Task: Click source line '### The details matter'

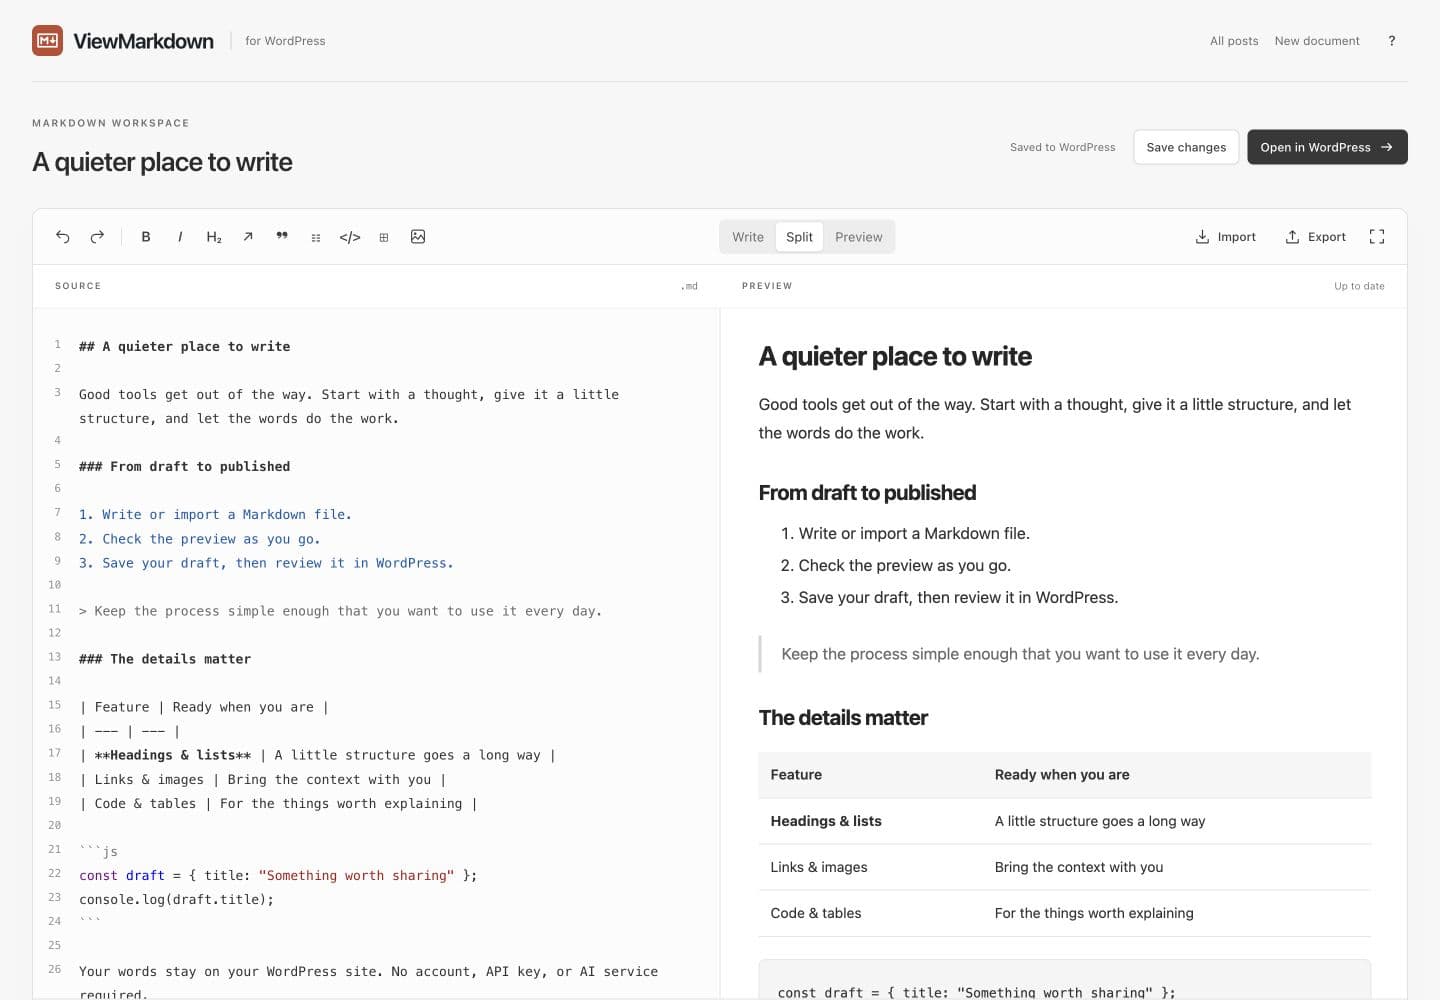Action: [165, 659]
